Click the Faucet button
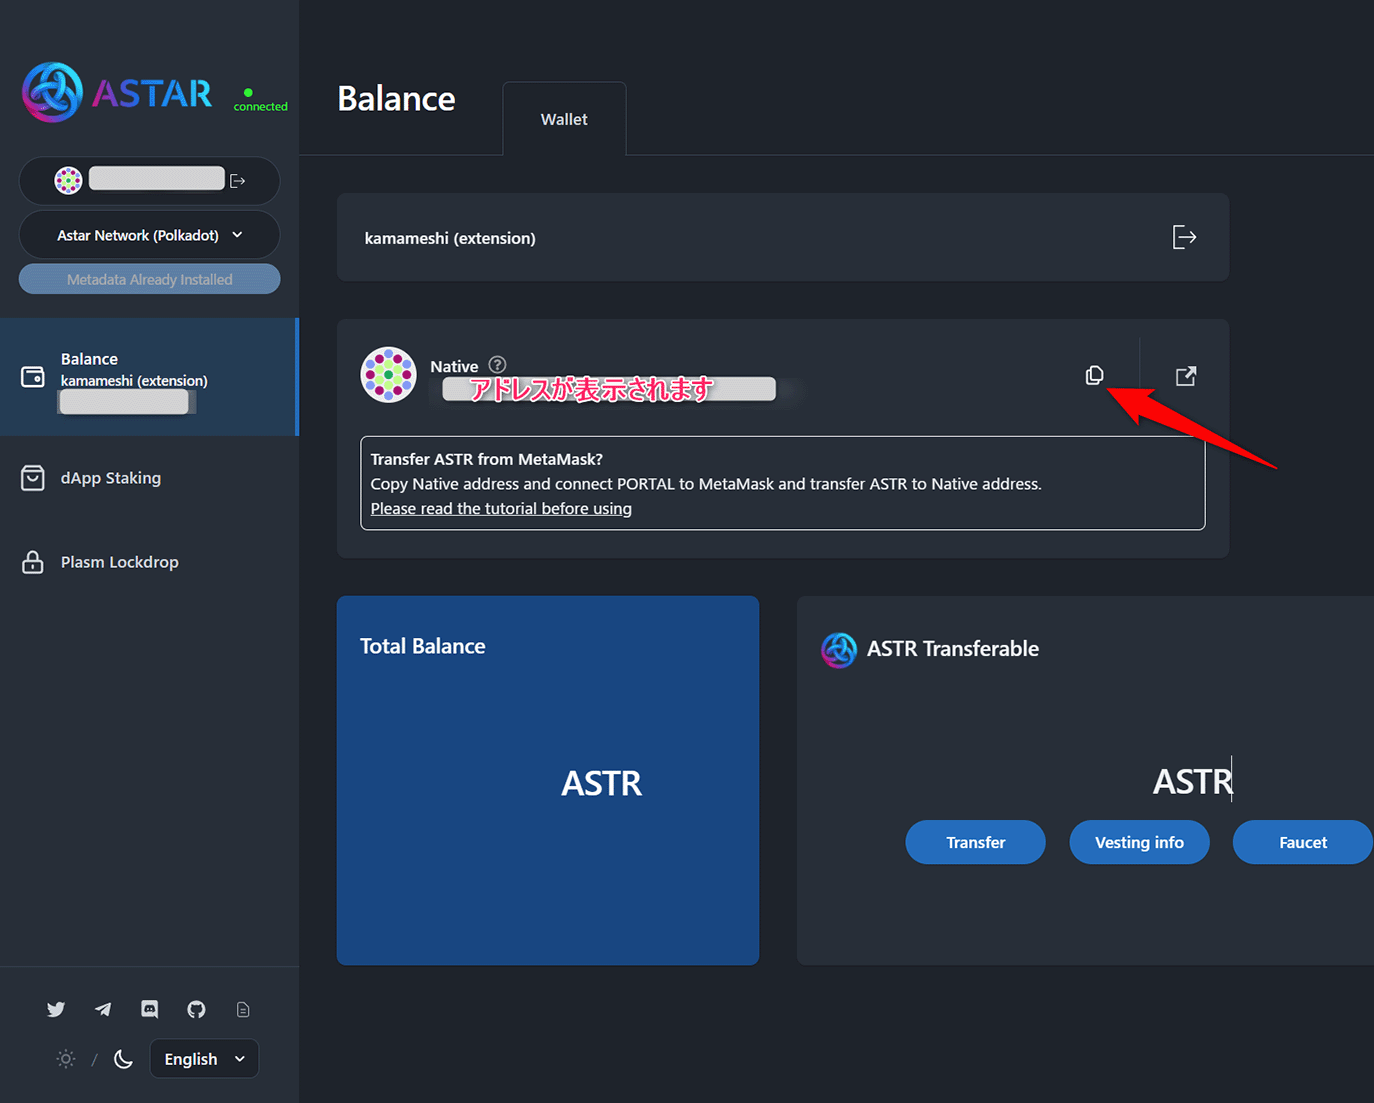1374x1103 pixels. click(1302, 842)
